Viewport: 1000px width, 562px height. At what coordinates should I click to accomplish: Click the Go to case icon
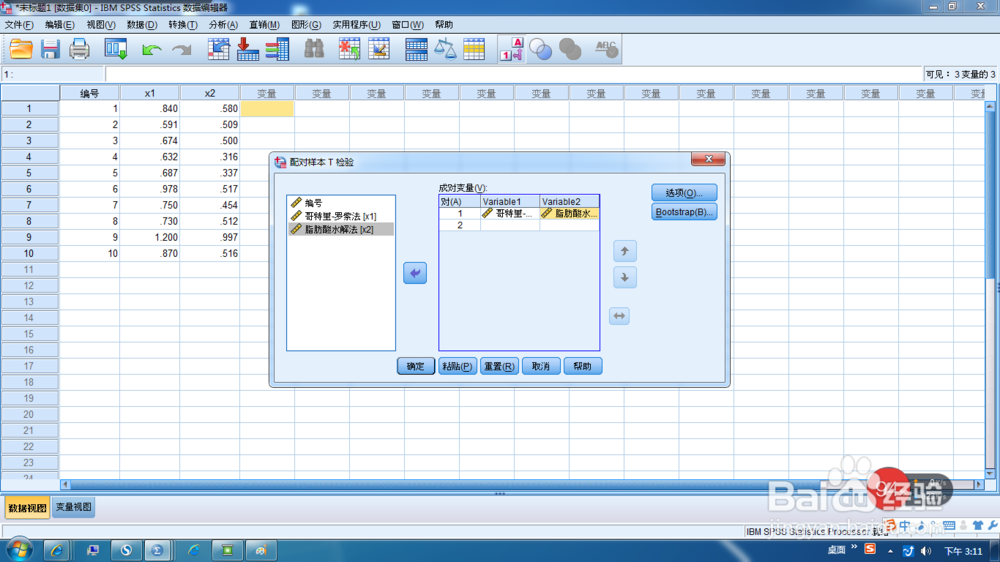[219, 49]
